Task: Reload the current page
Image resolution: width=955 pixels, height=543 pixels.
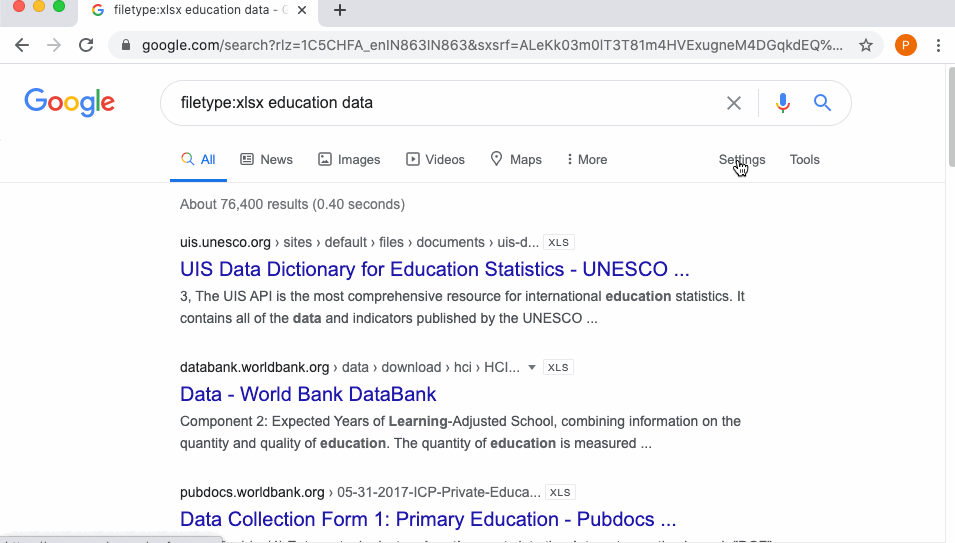Action: [86, 45]
